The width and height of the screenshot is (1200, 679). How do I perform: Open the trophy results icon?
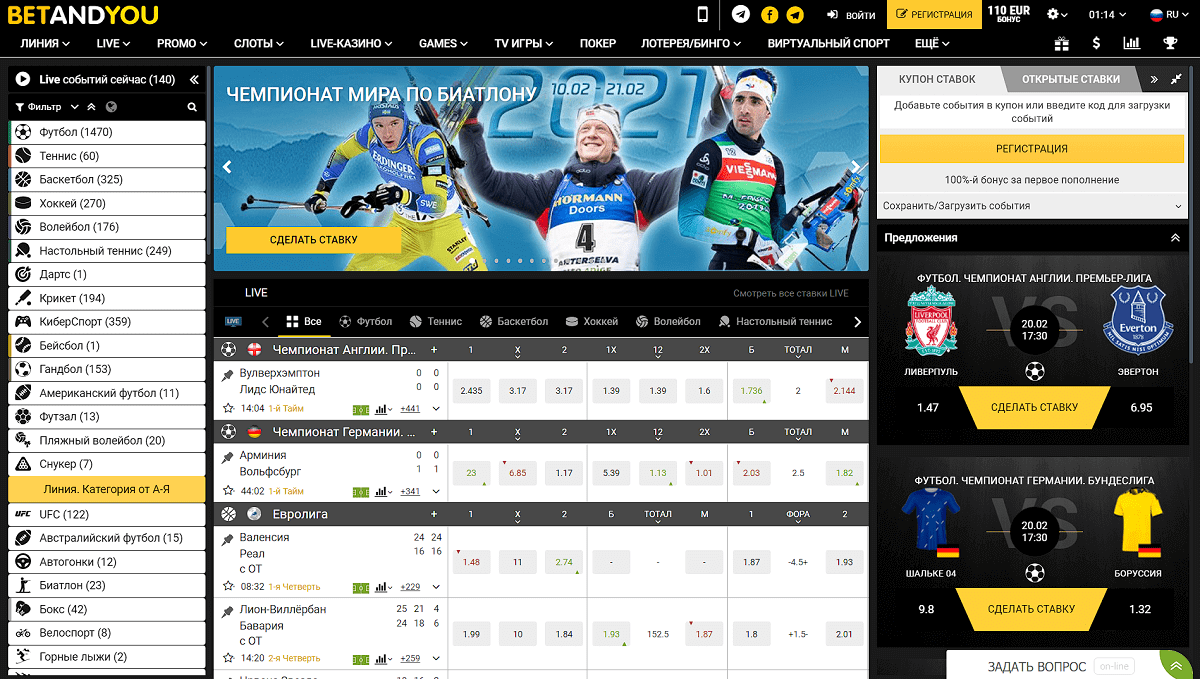(x=1170, y=43)
